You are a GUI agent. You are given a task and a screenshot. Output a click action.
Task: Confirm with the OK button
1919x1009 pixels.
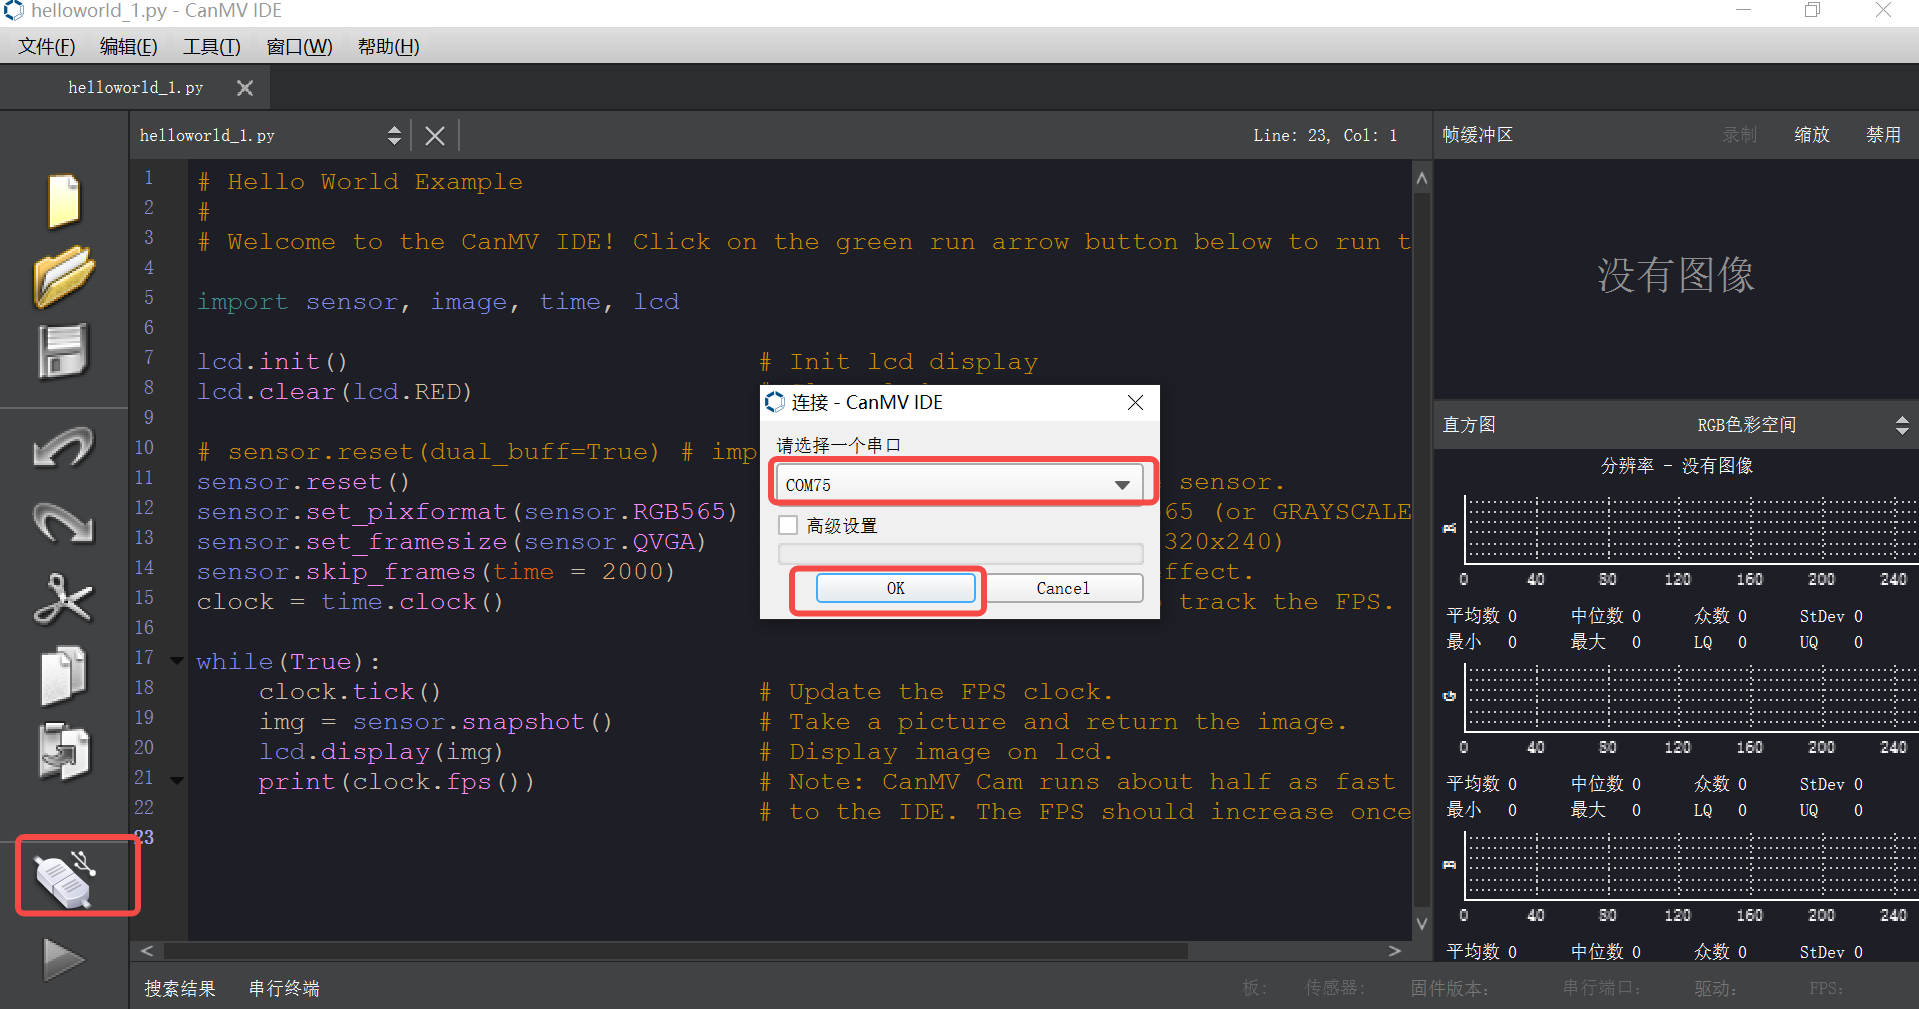point(895,588)
